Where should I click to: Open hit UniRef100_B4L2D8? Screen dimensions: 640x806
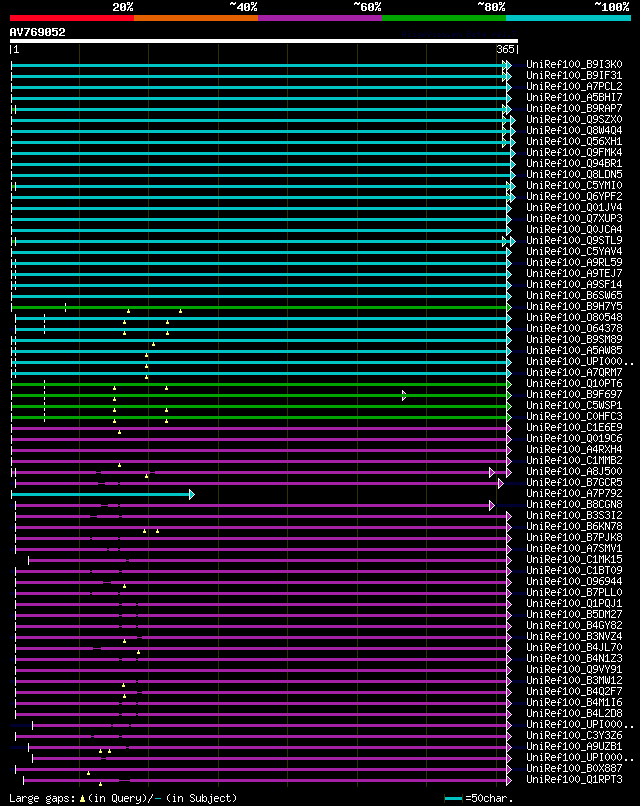574,713
